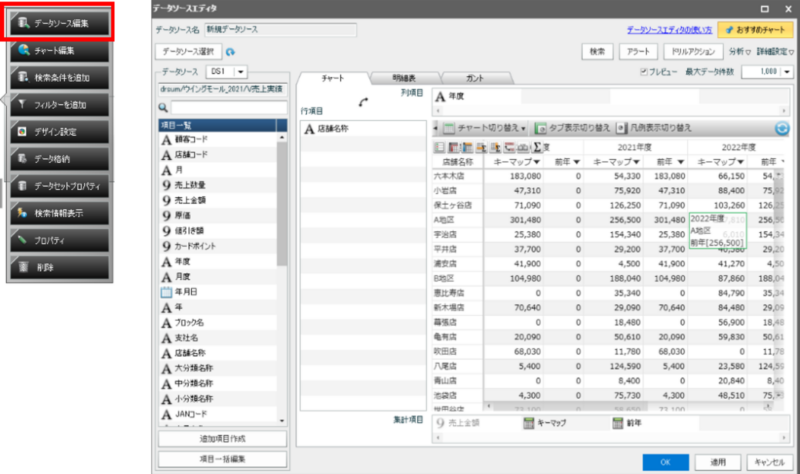Switch to the ガント tab

pyautogui.click(x=475, y=79)
